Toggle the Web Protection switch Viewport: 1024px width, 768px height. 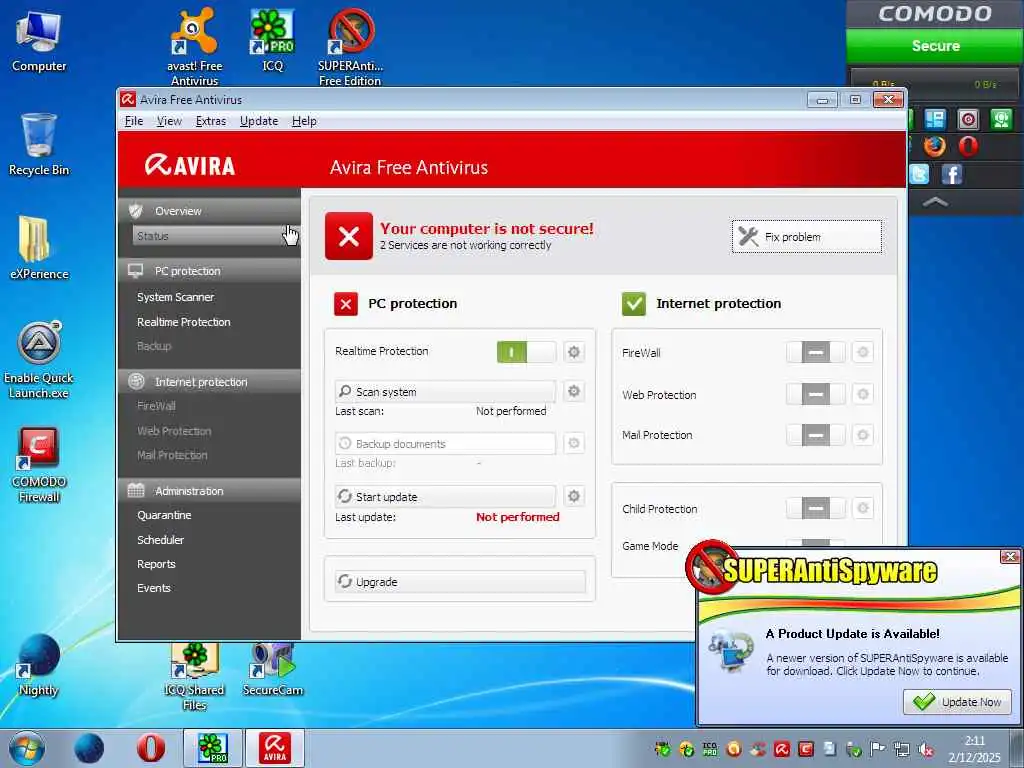(815, 394)
